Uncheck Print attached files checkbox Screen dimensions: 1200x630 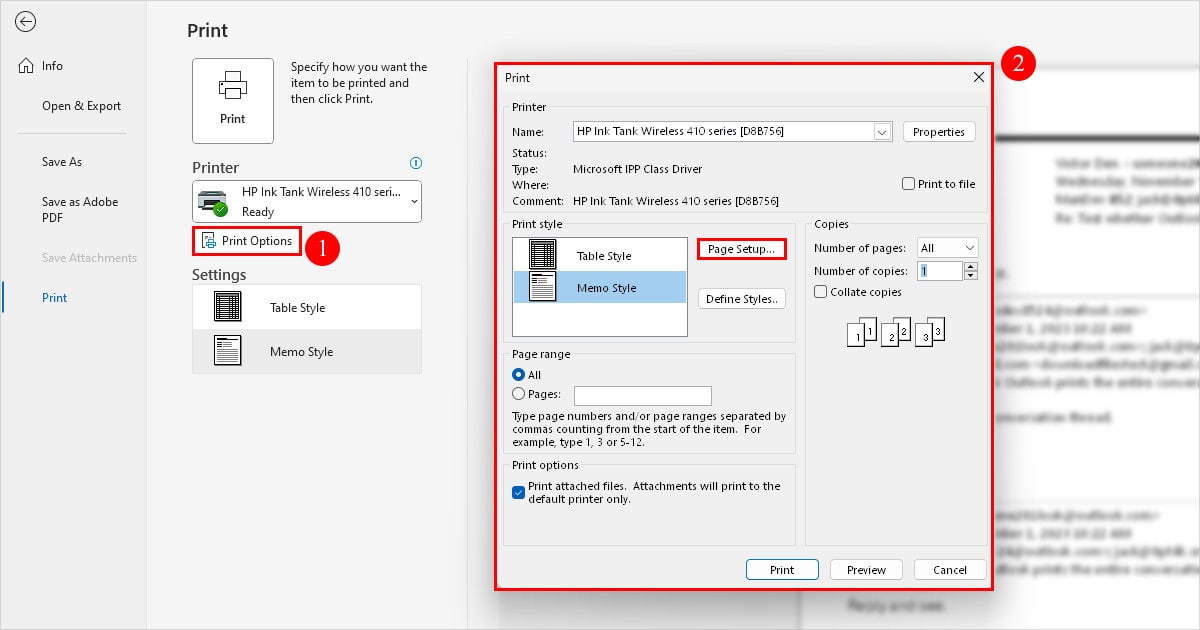[x=518, y=492]
